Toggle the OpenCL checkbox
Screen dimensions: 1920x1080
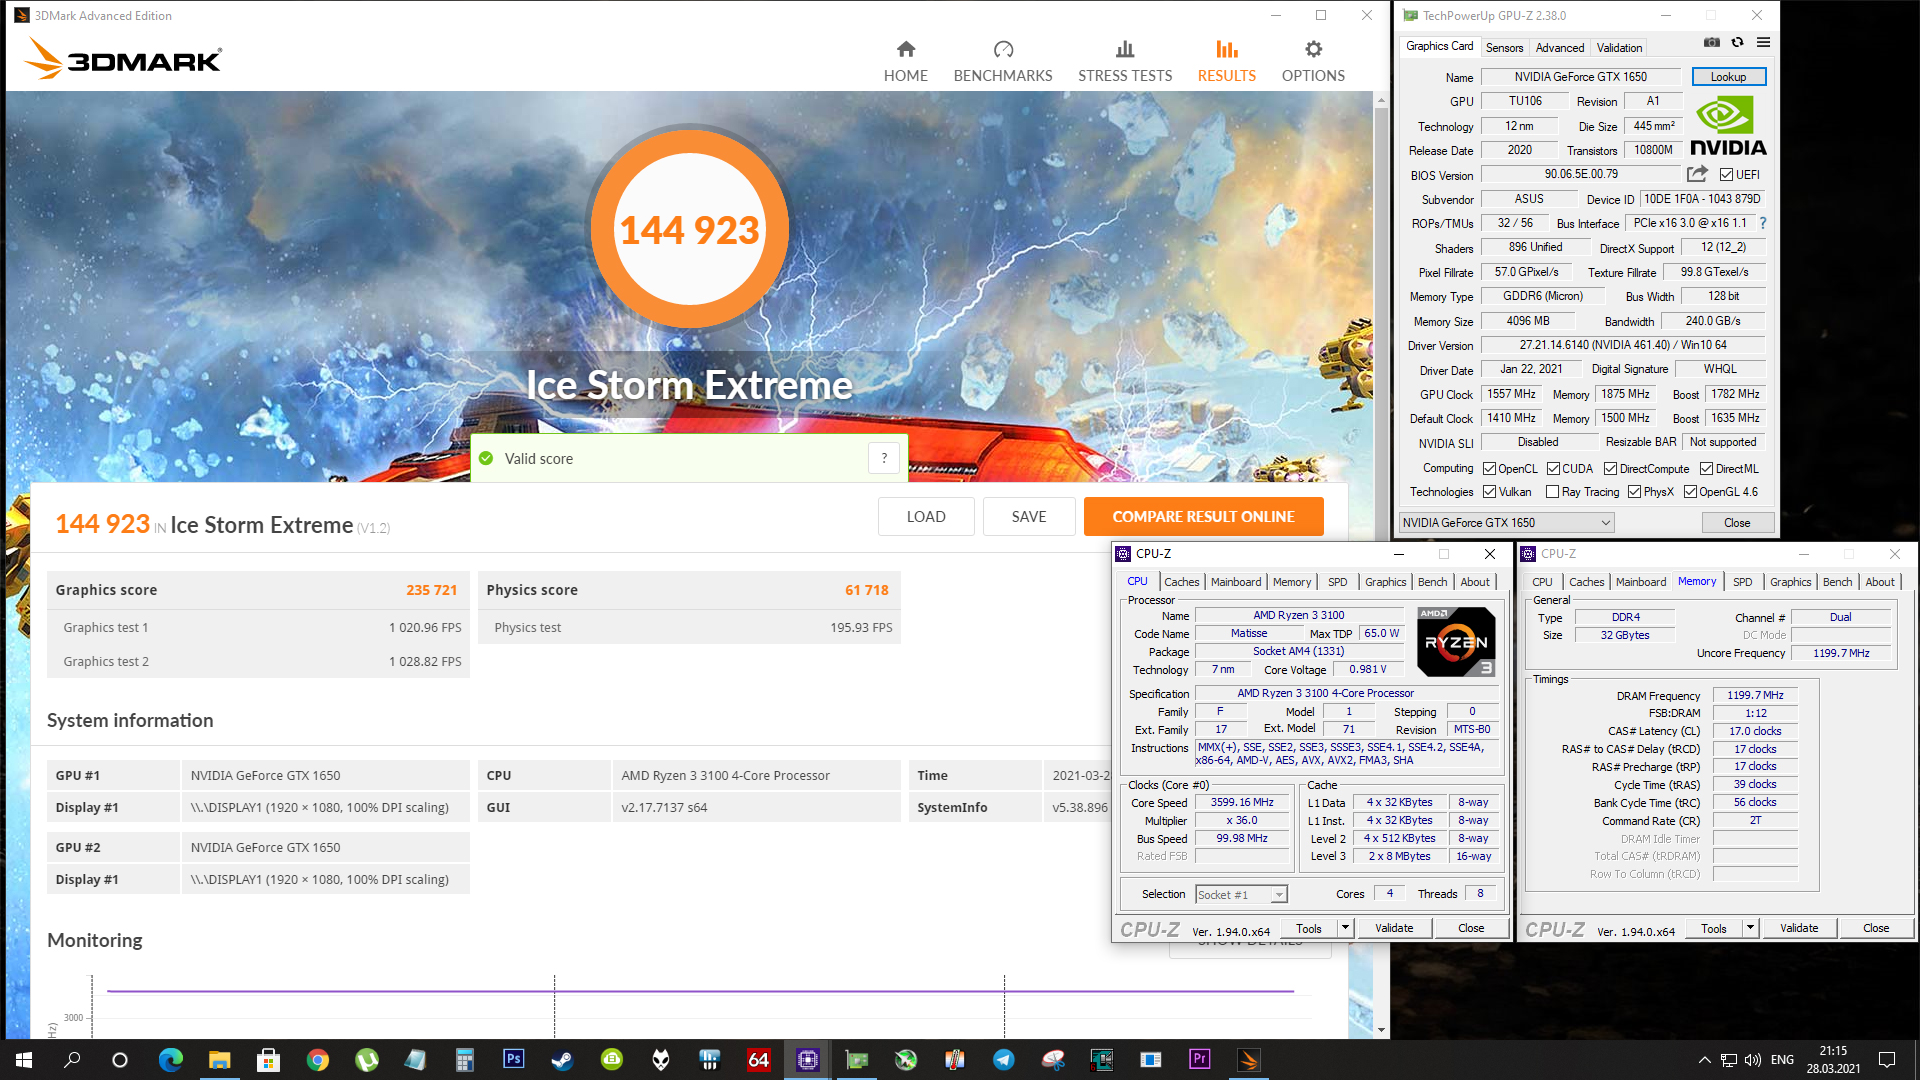[x=1489, y=468]
